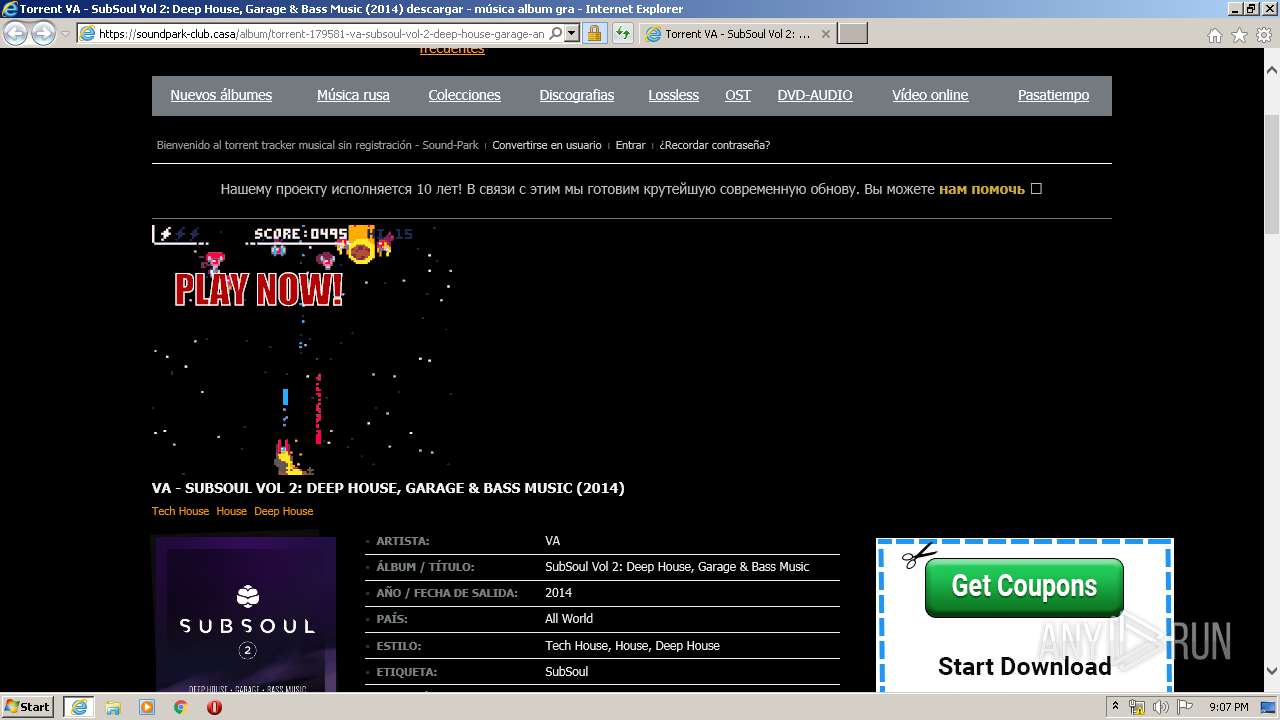Click ¿Recordar contraseña? link
This screenshot has height=720, width=1280.
point(714,145)
